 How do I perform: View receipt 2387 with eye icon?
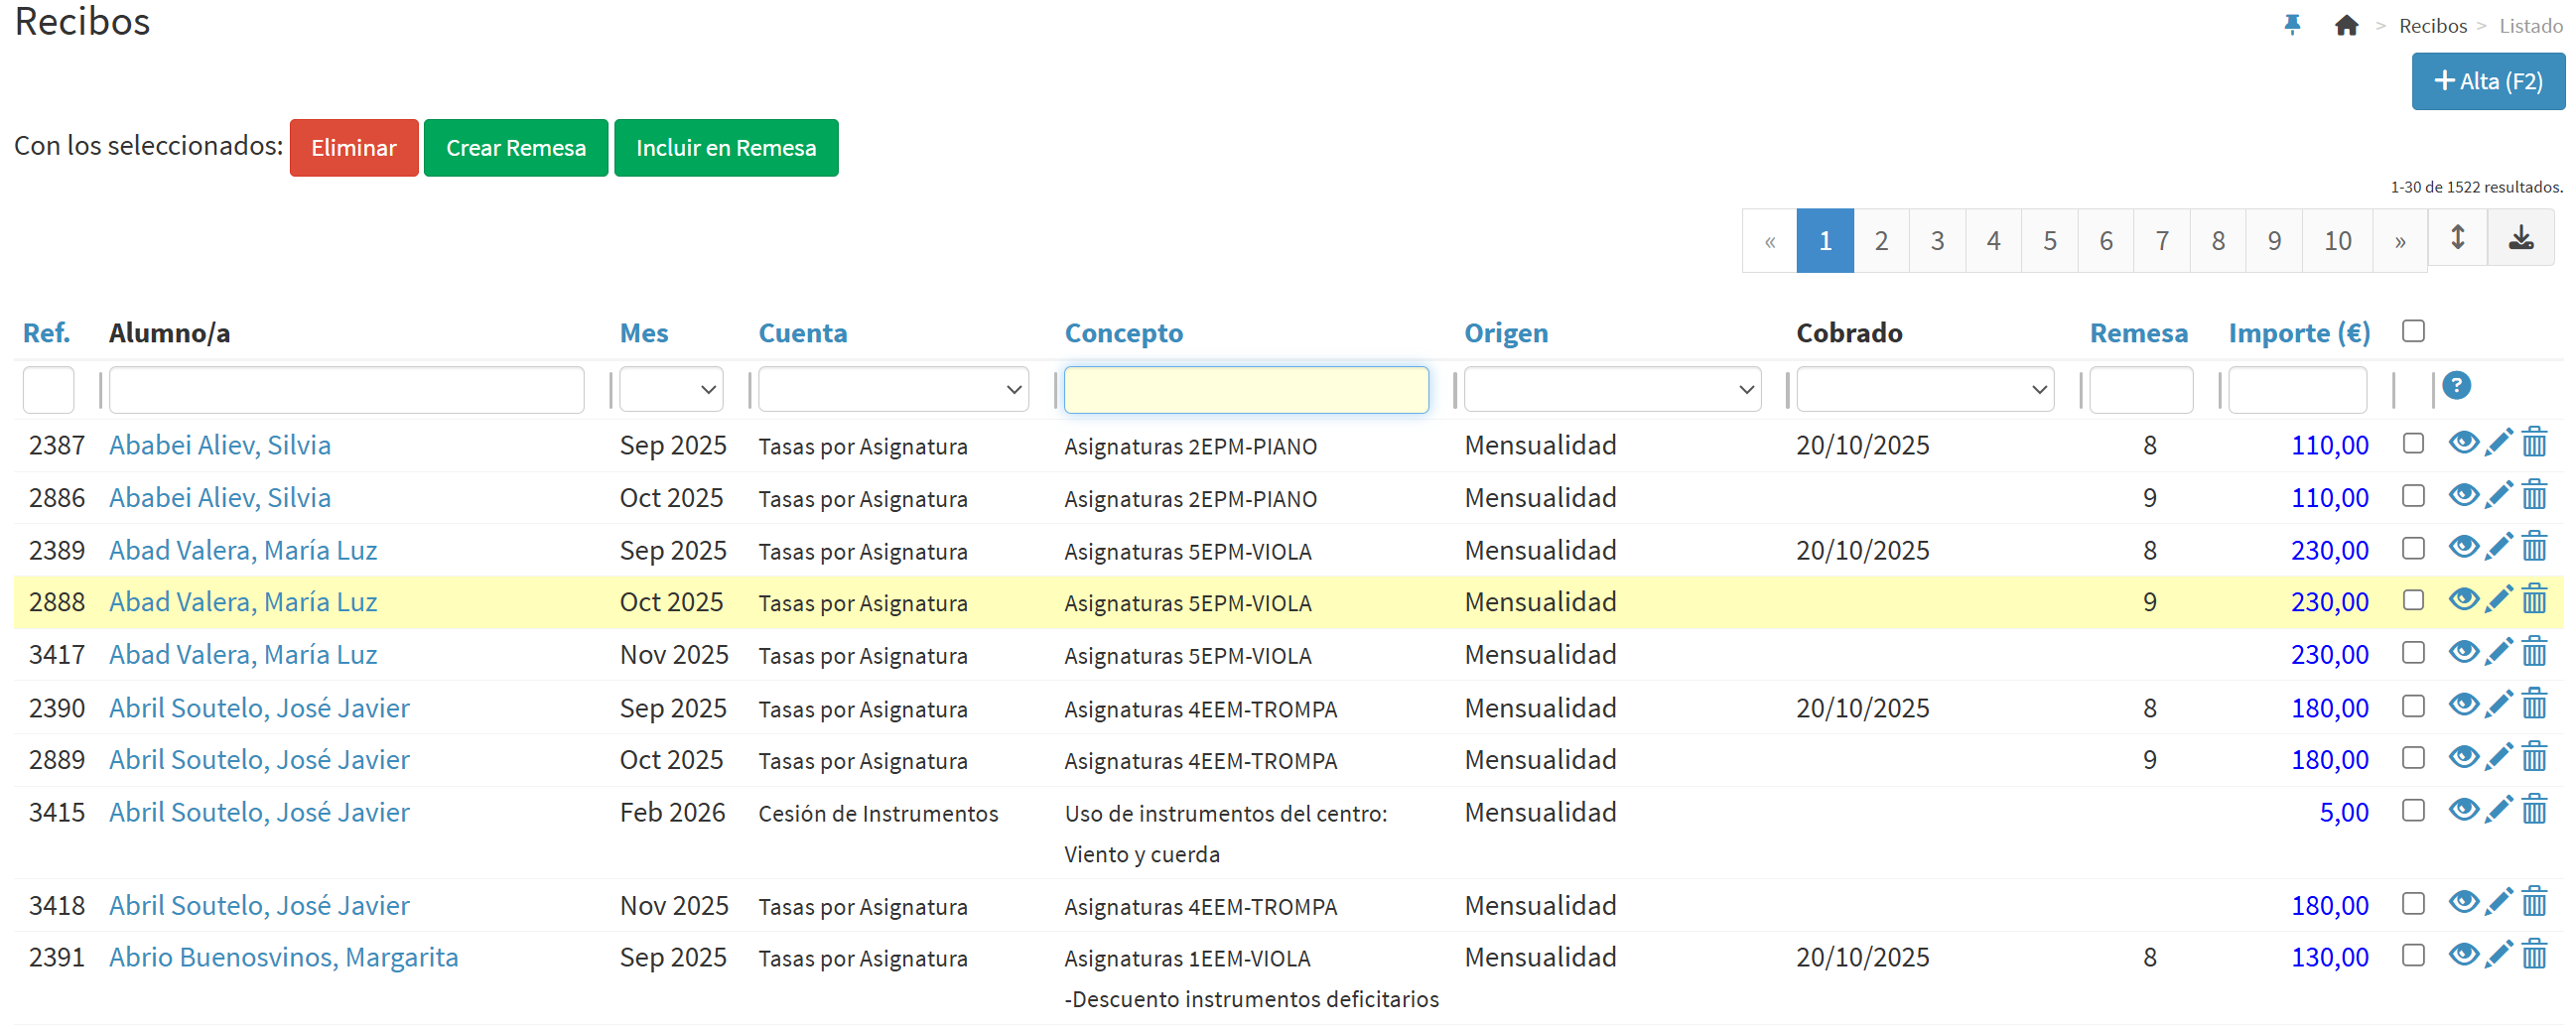pos(2463,443)
